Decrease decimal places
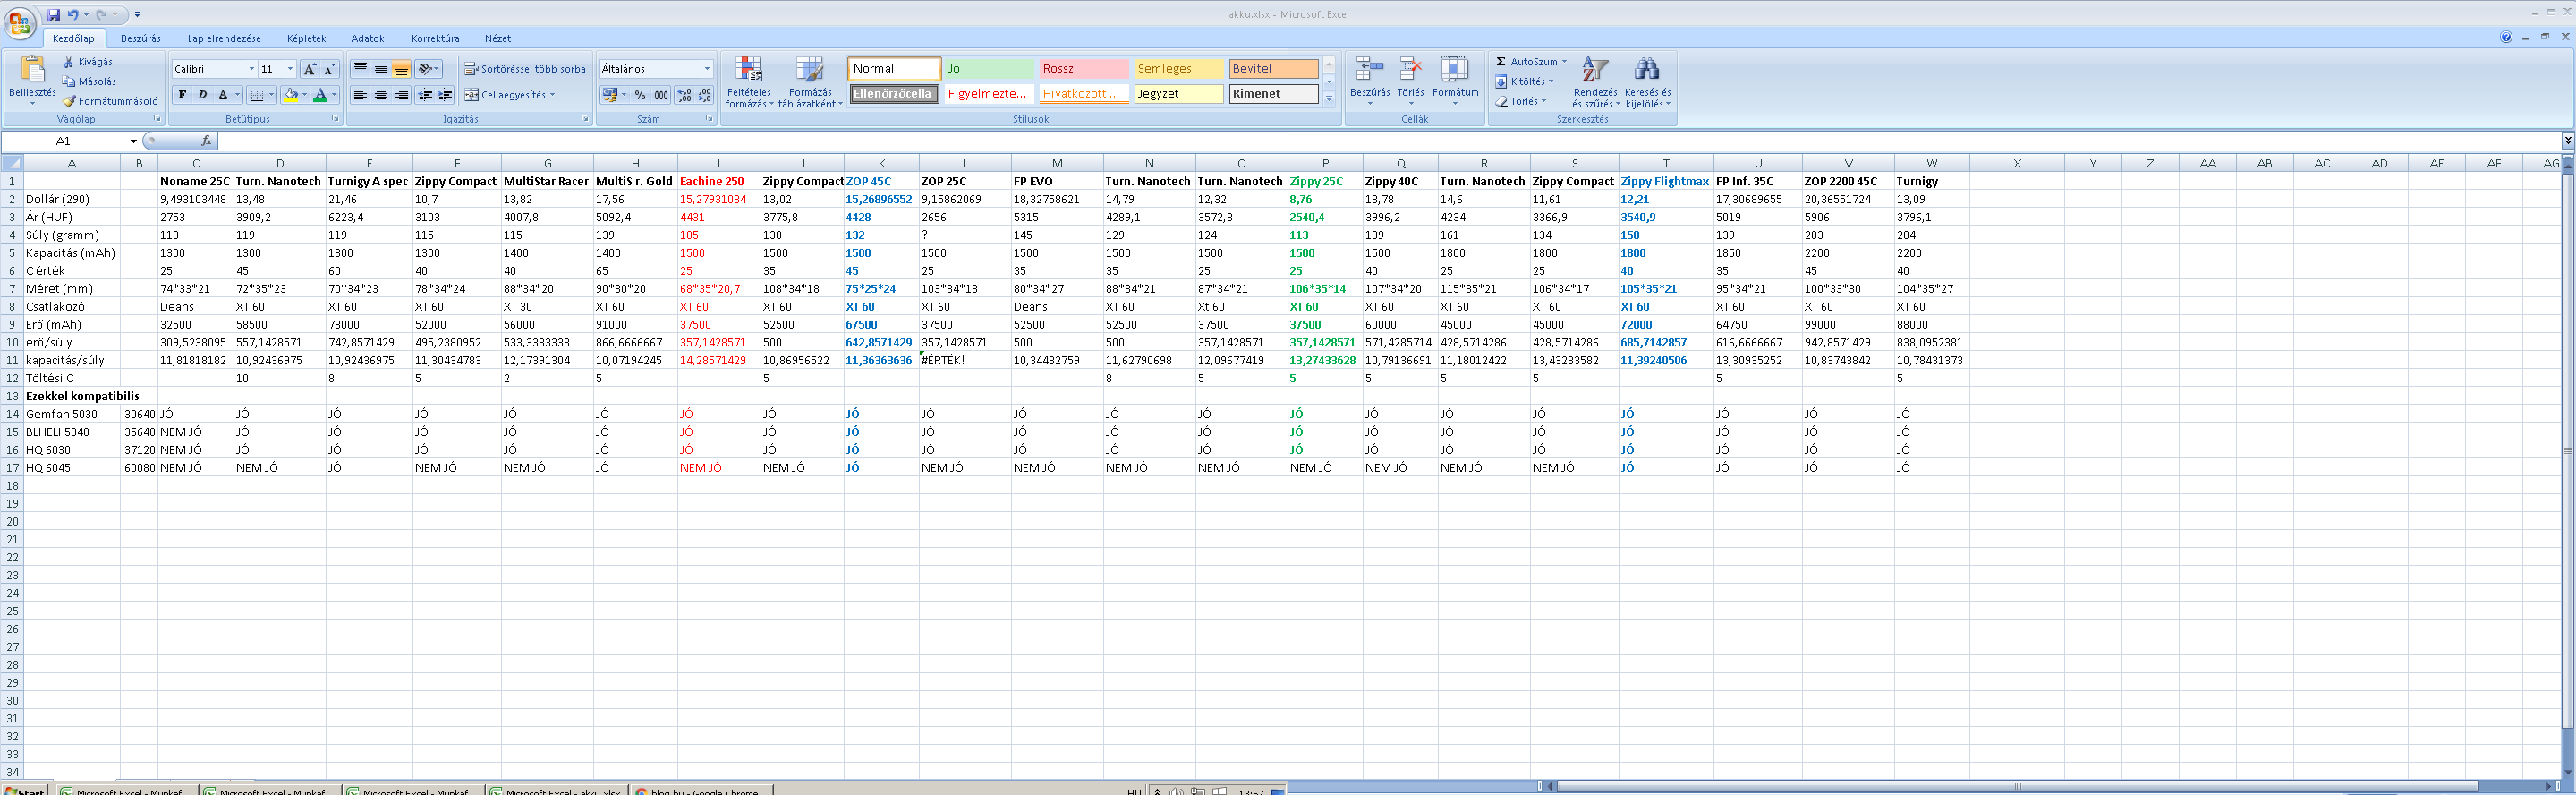Screen dimensions: 2576x795 pos(704,95)
